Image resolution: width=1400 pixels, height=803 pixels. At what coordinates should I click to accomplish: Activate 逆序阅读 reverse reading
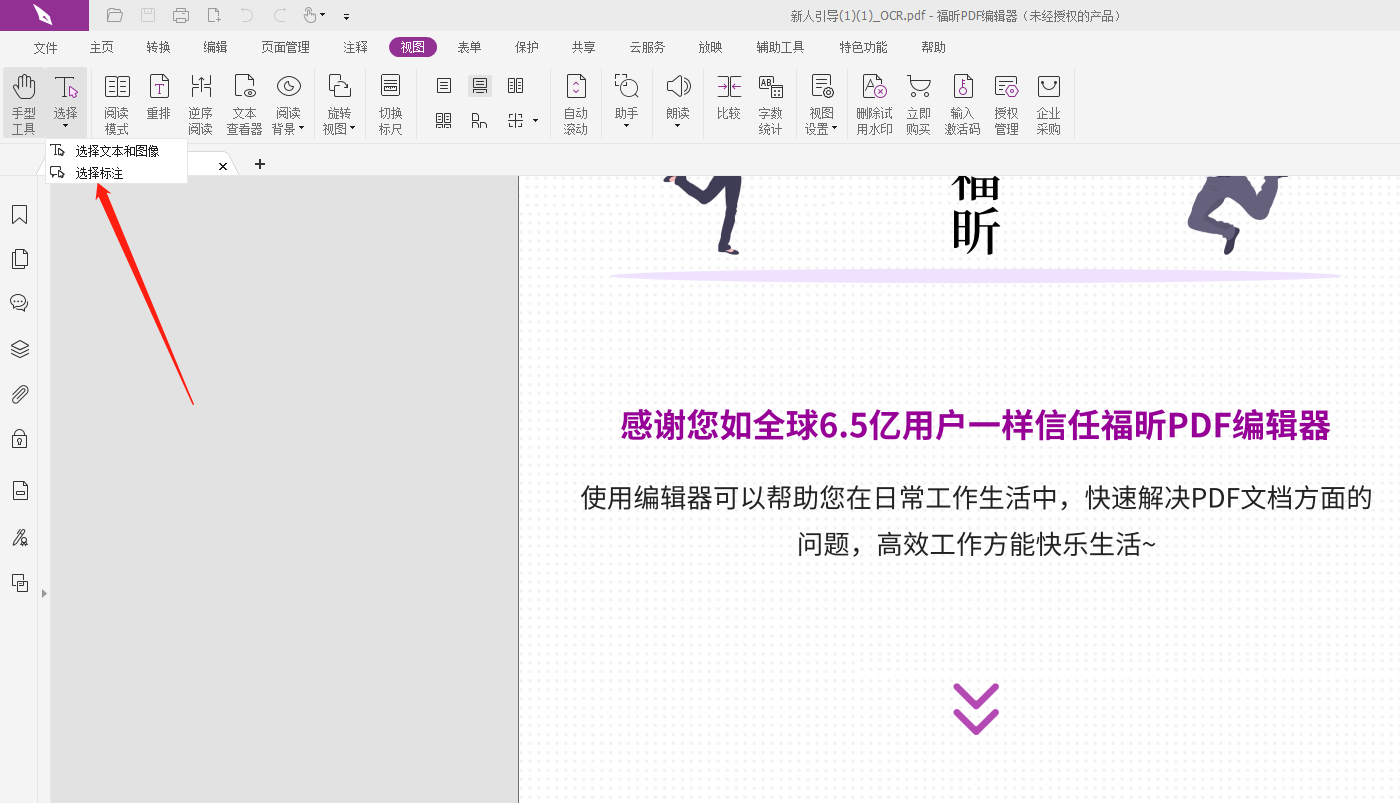click(x=200, y=100)
